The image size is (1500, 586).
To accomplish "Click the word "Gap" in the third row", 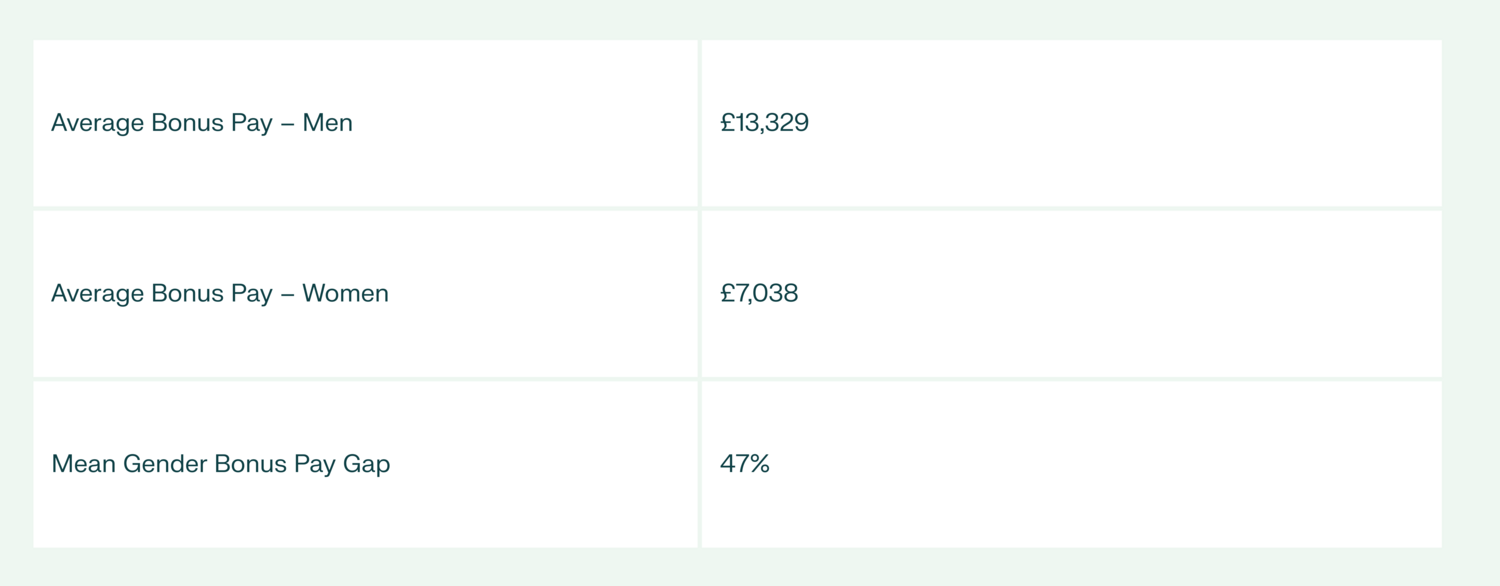I will 366,465.
